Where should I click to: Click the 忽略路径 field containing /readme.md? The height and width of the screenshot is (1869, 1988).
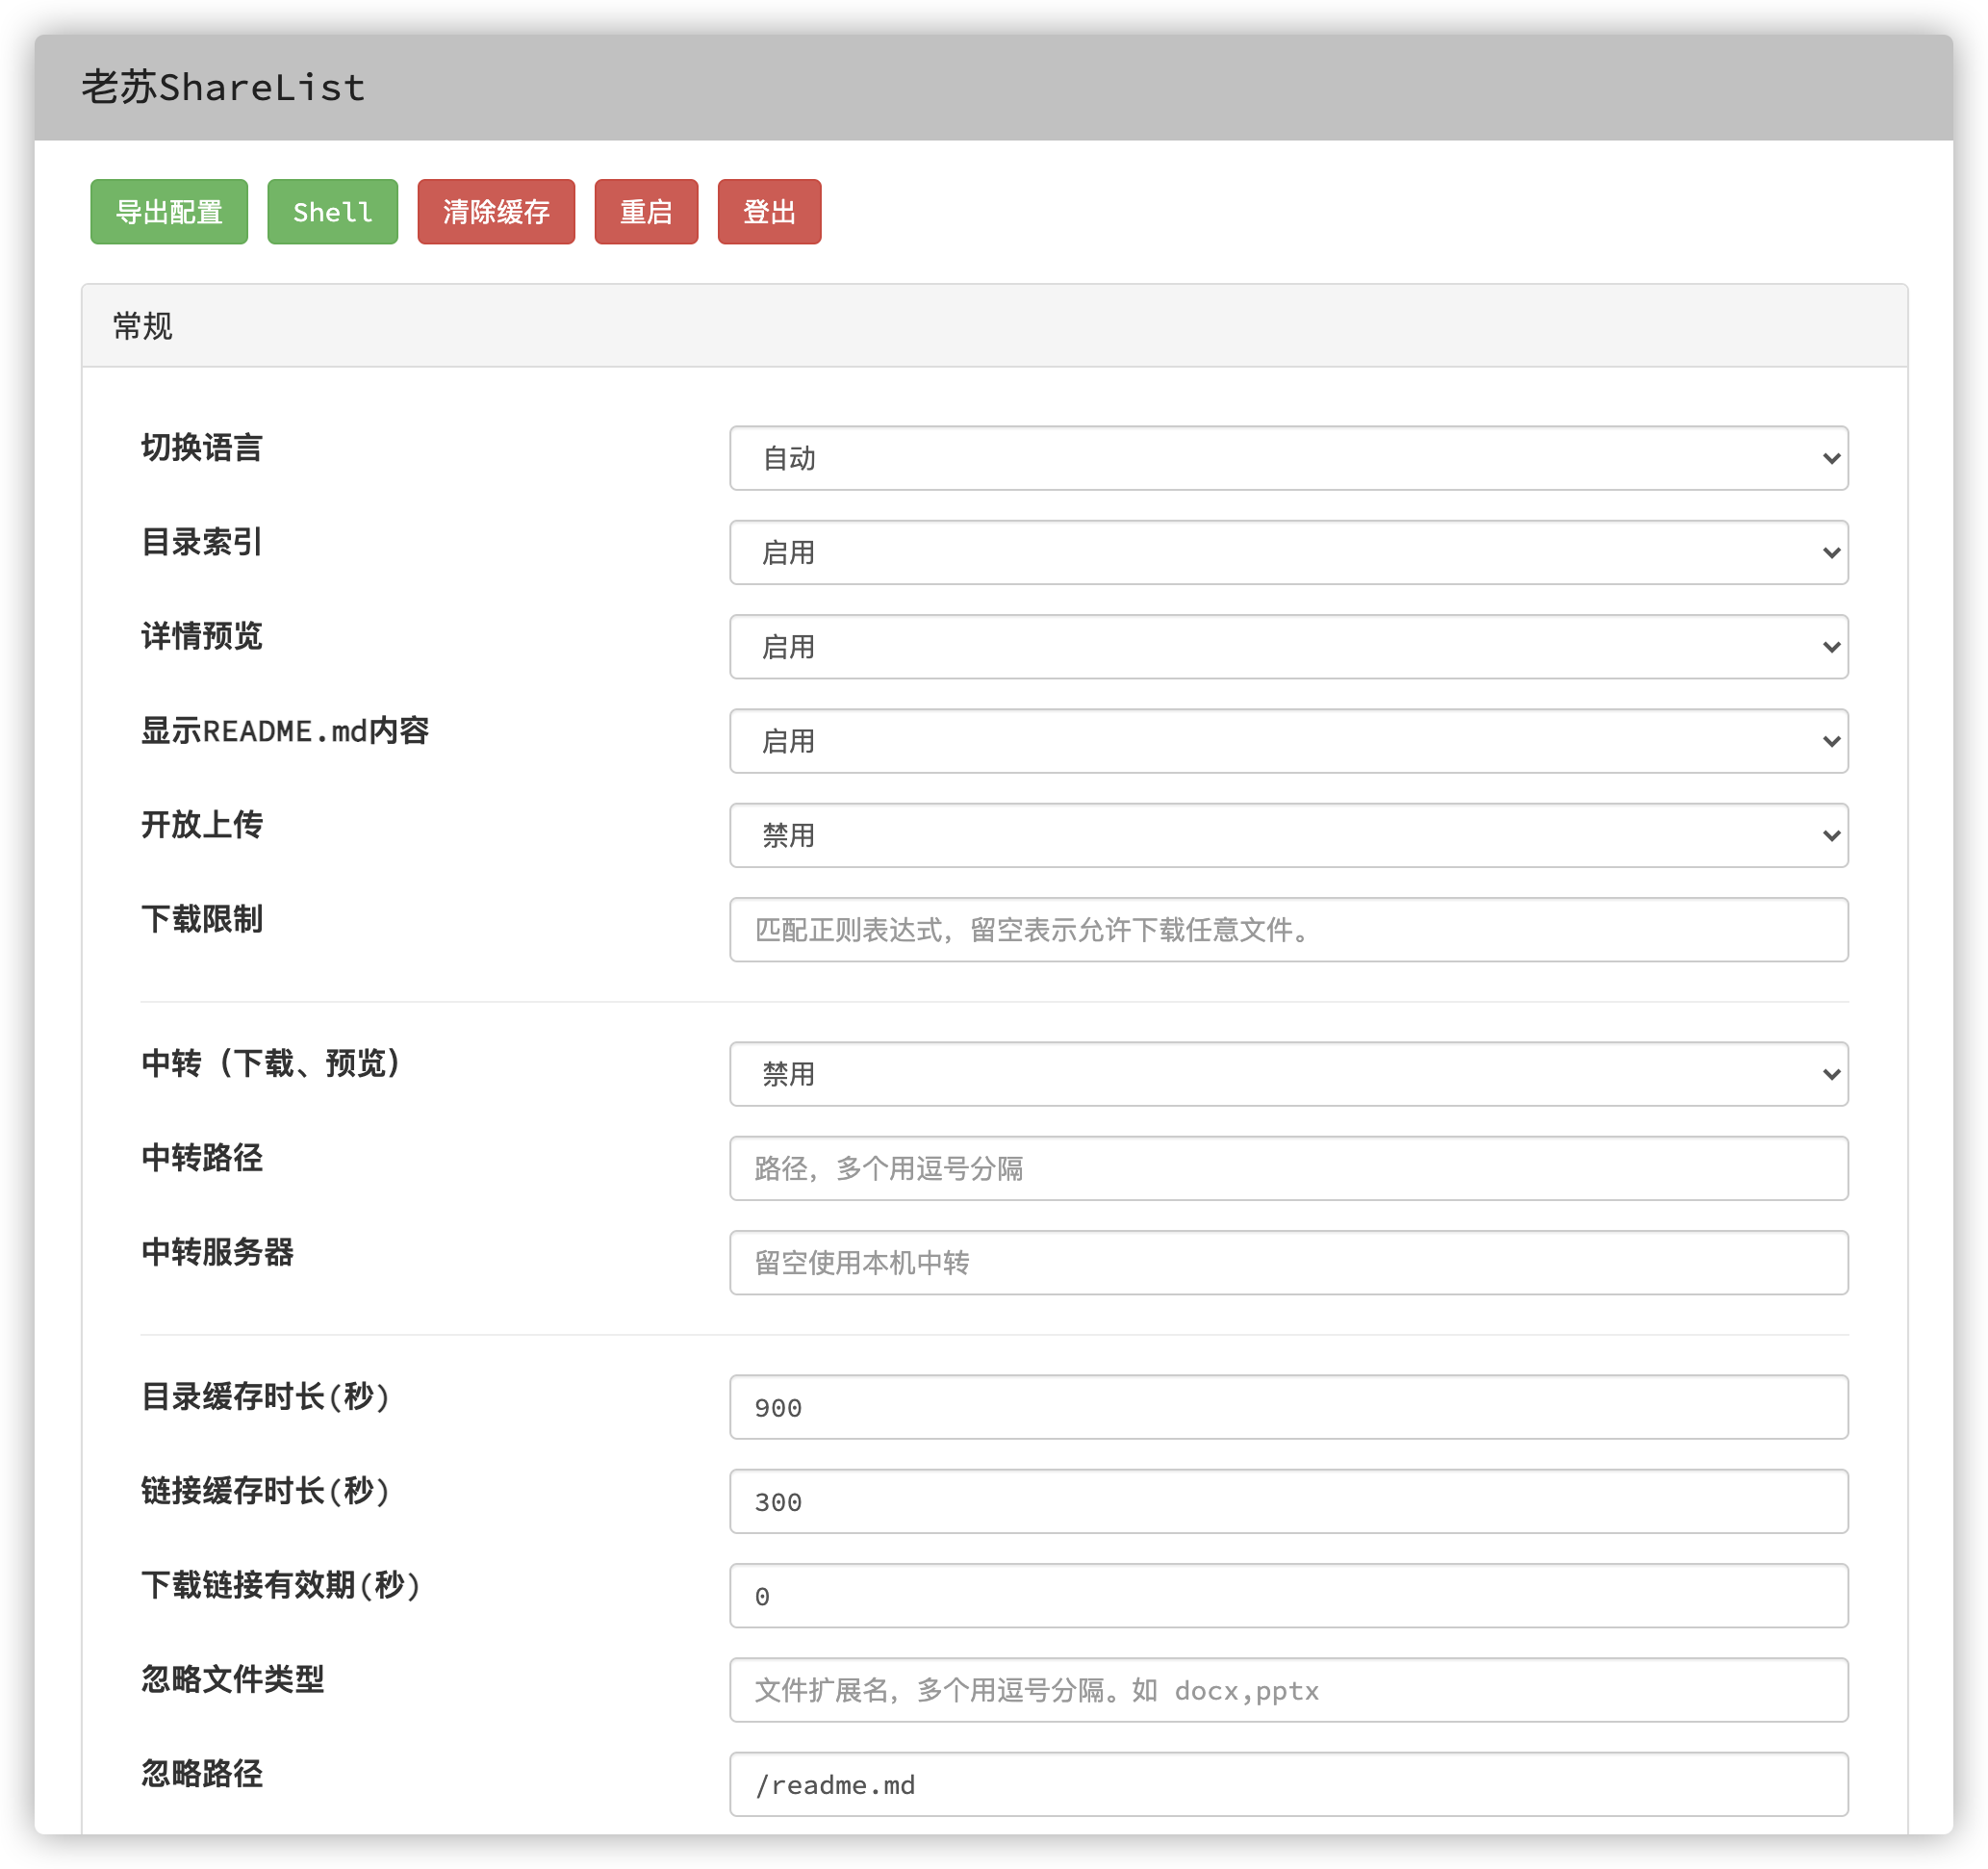click(x=1288, y=1784)
